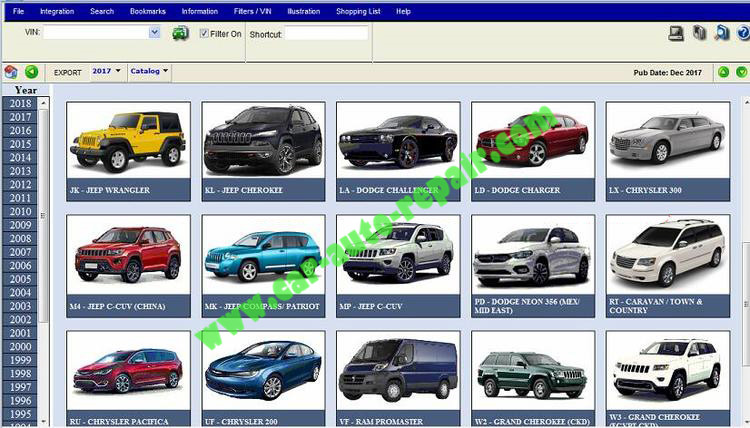This screenshot has height=428, width=750.
Task: Select year 2002 in the Year list
Action: pos(20,319)
